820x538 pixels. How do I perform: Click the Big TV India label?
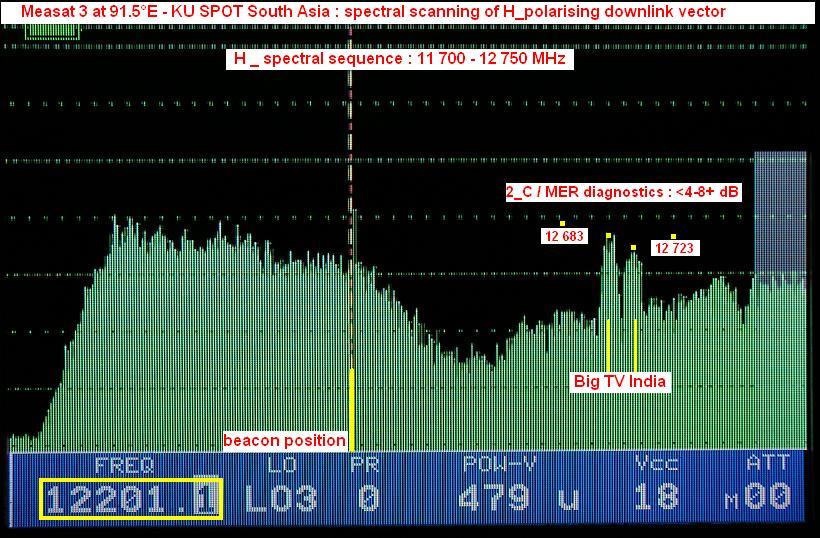pos(619,381)
